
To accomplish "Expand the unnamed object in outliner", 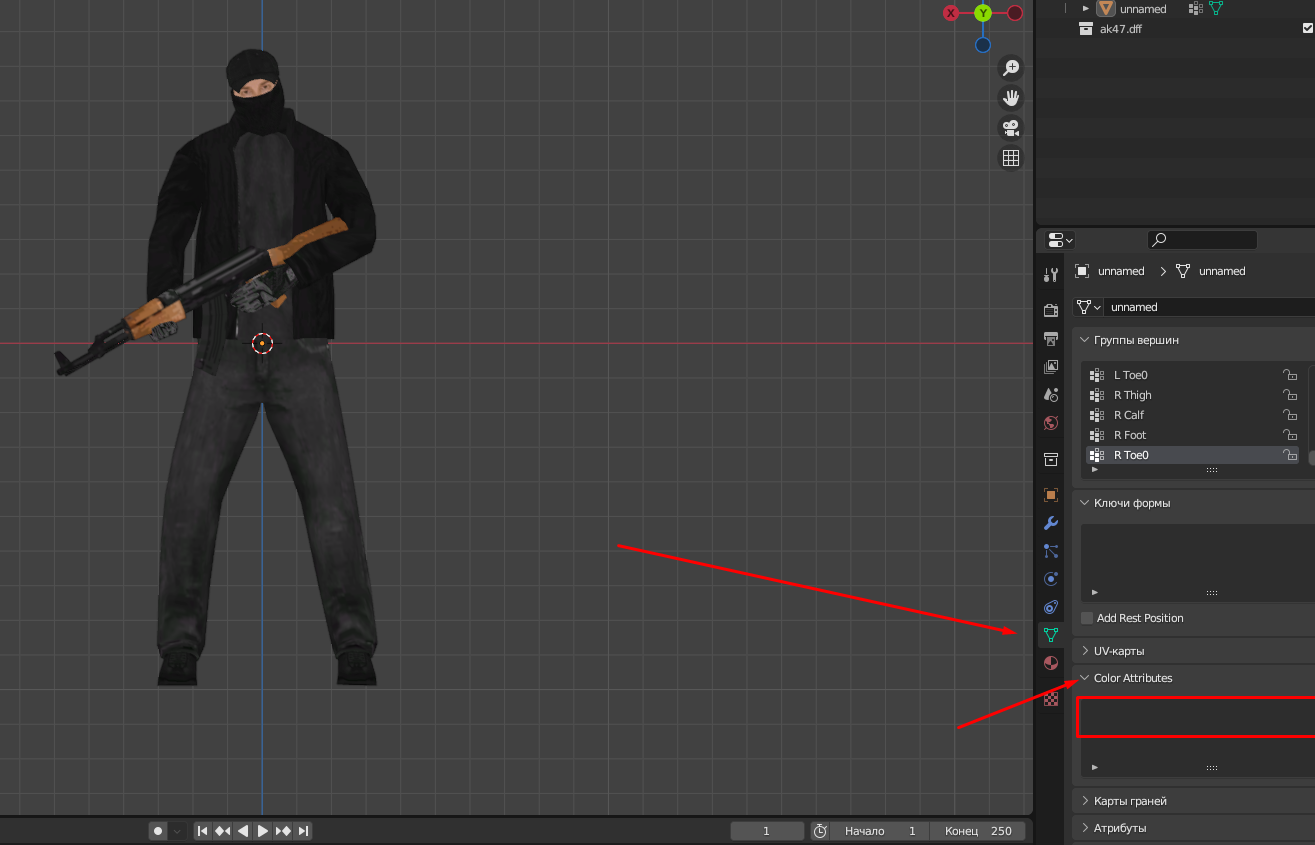I will tap(1086, 9).
